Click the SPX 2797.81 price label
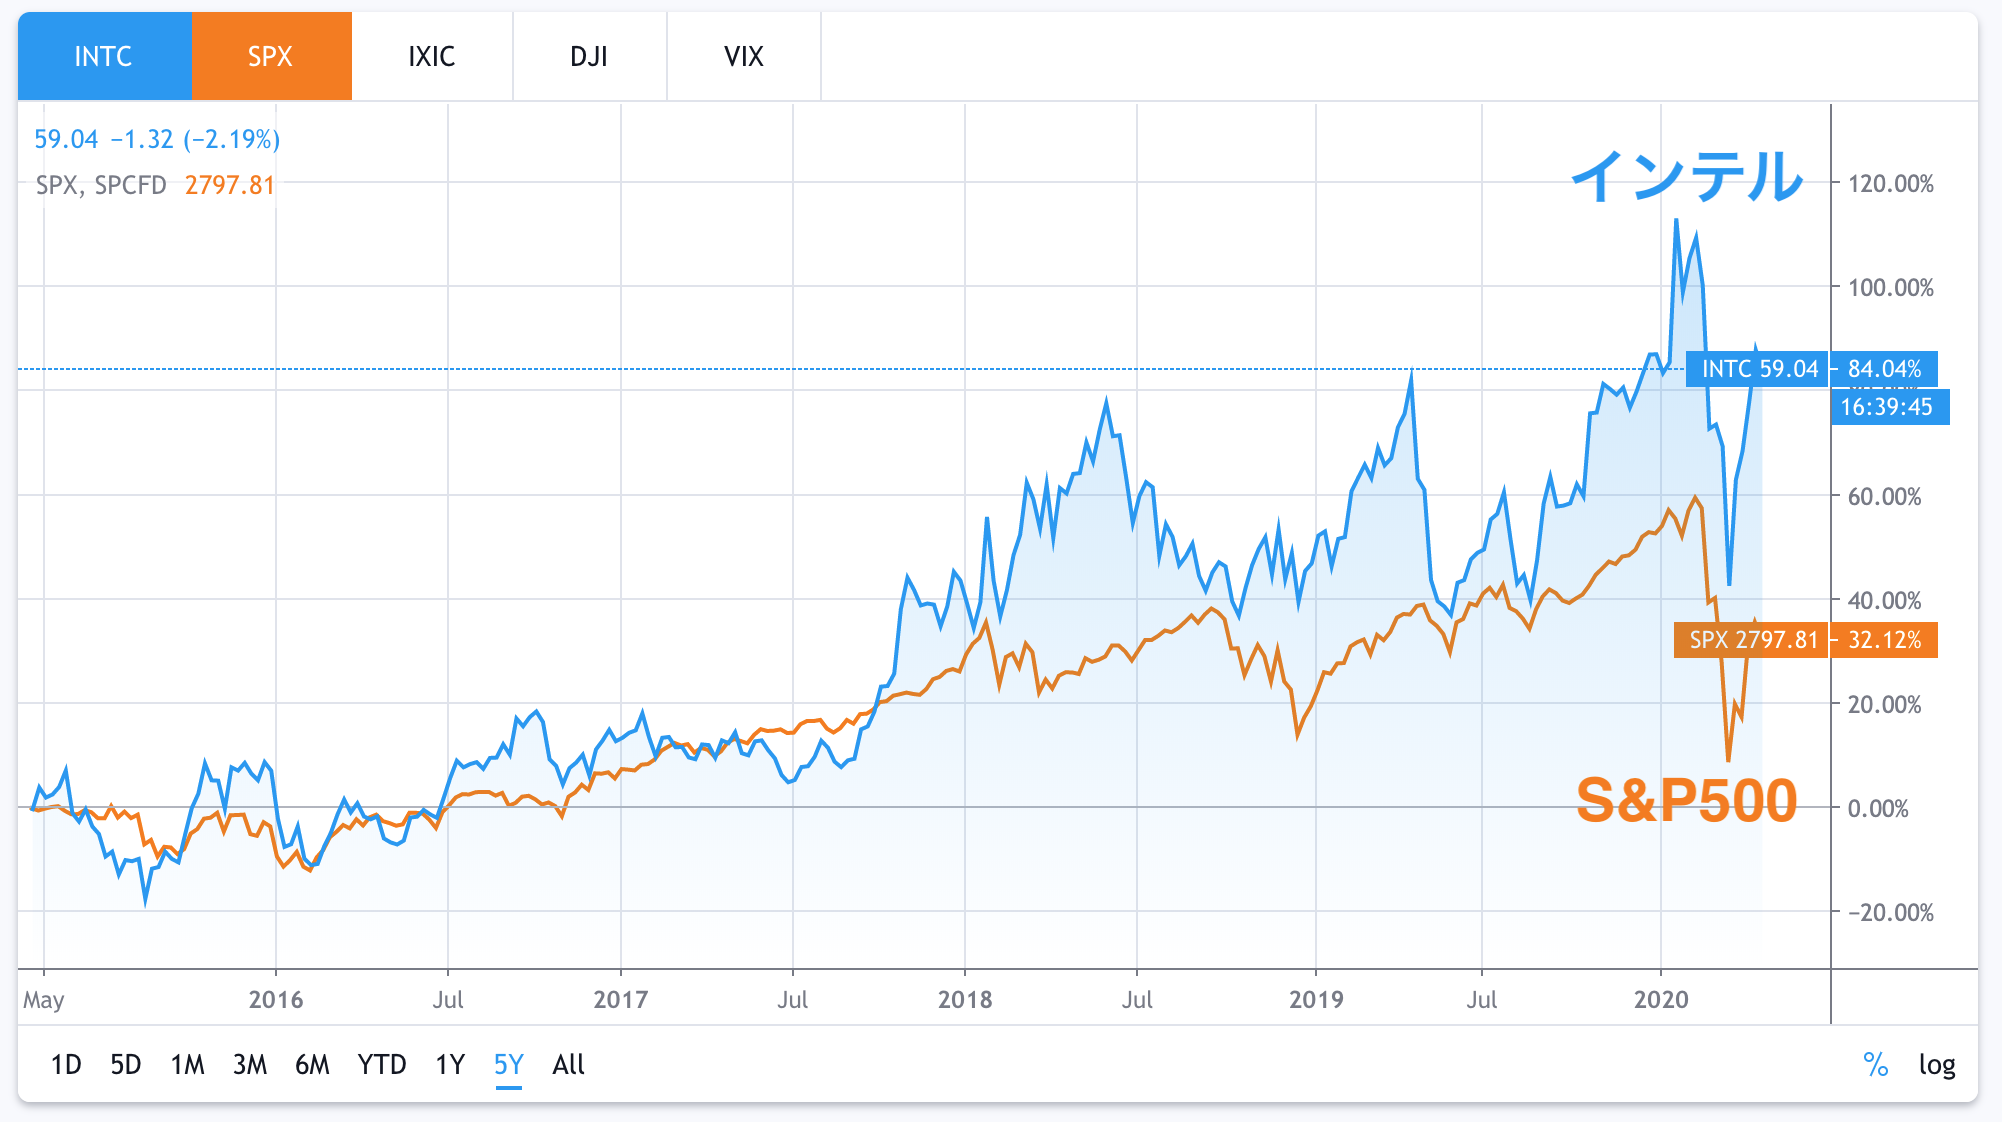Screen dimensions: 2002x1122 [x=1753, y=640]
